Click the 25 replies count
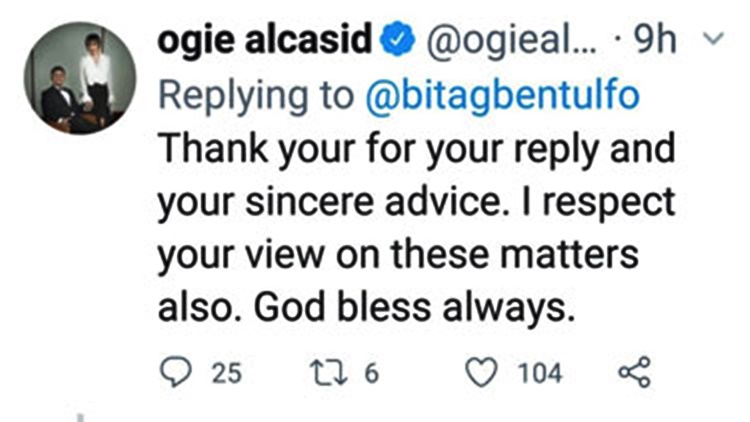 tap(227, 374)
